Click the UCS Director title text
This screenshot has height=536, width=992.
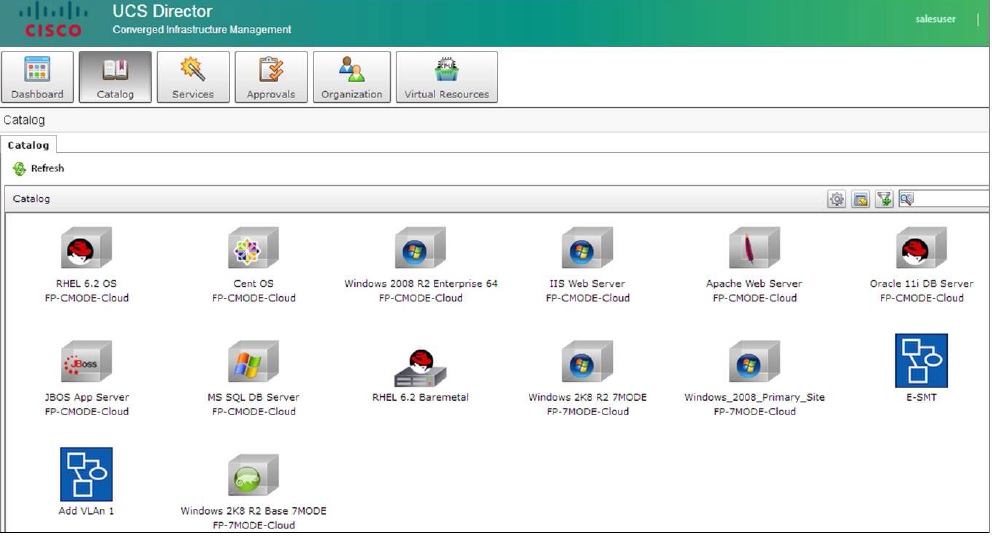pyautogui.click(x=163, y=11)
